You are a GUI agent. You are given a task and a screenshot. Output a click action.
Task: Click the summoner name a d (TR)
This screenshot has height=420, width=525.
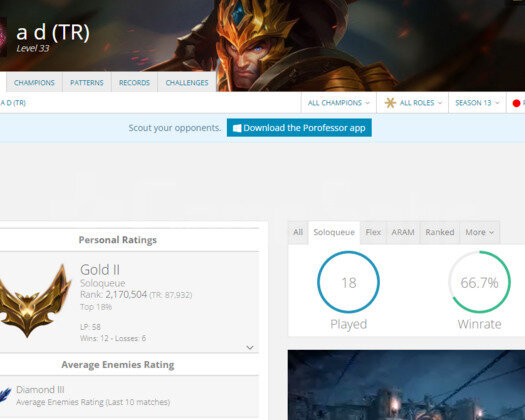coord(53,32)
